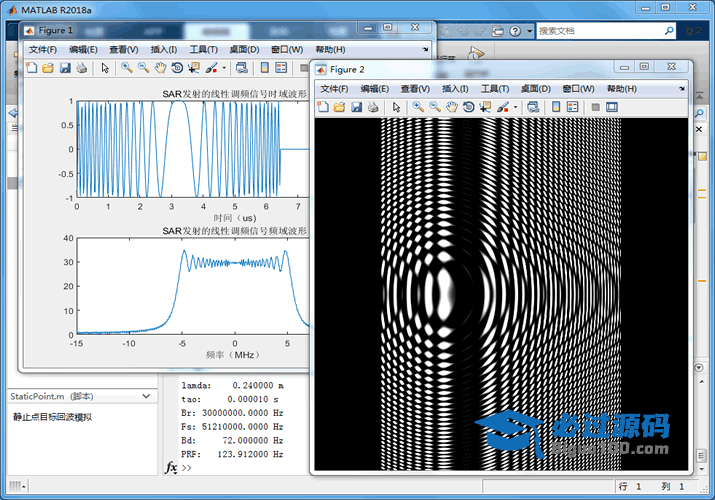
Task: Select Data Cursor tool in Figure 2
Action: coord(485,107)
